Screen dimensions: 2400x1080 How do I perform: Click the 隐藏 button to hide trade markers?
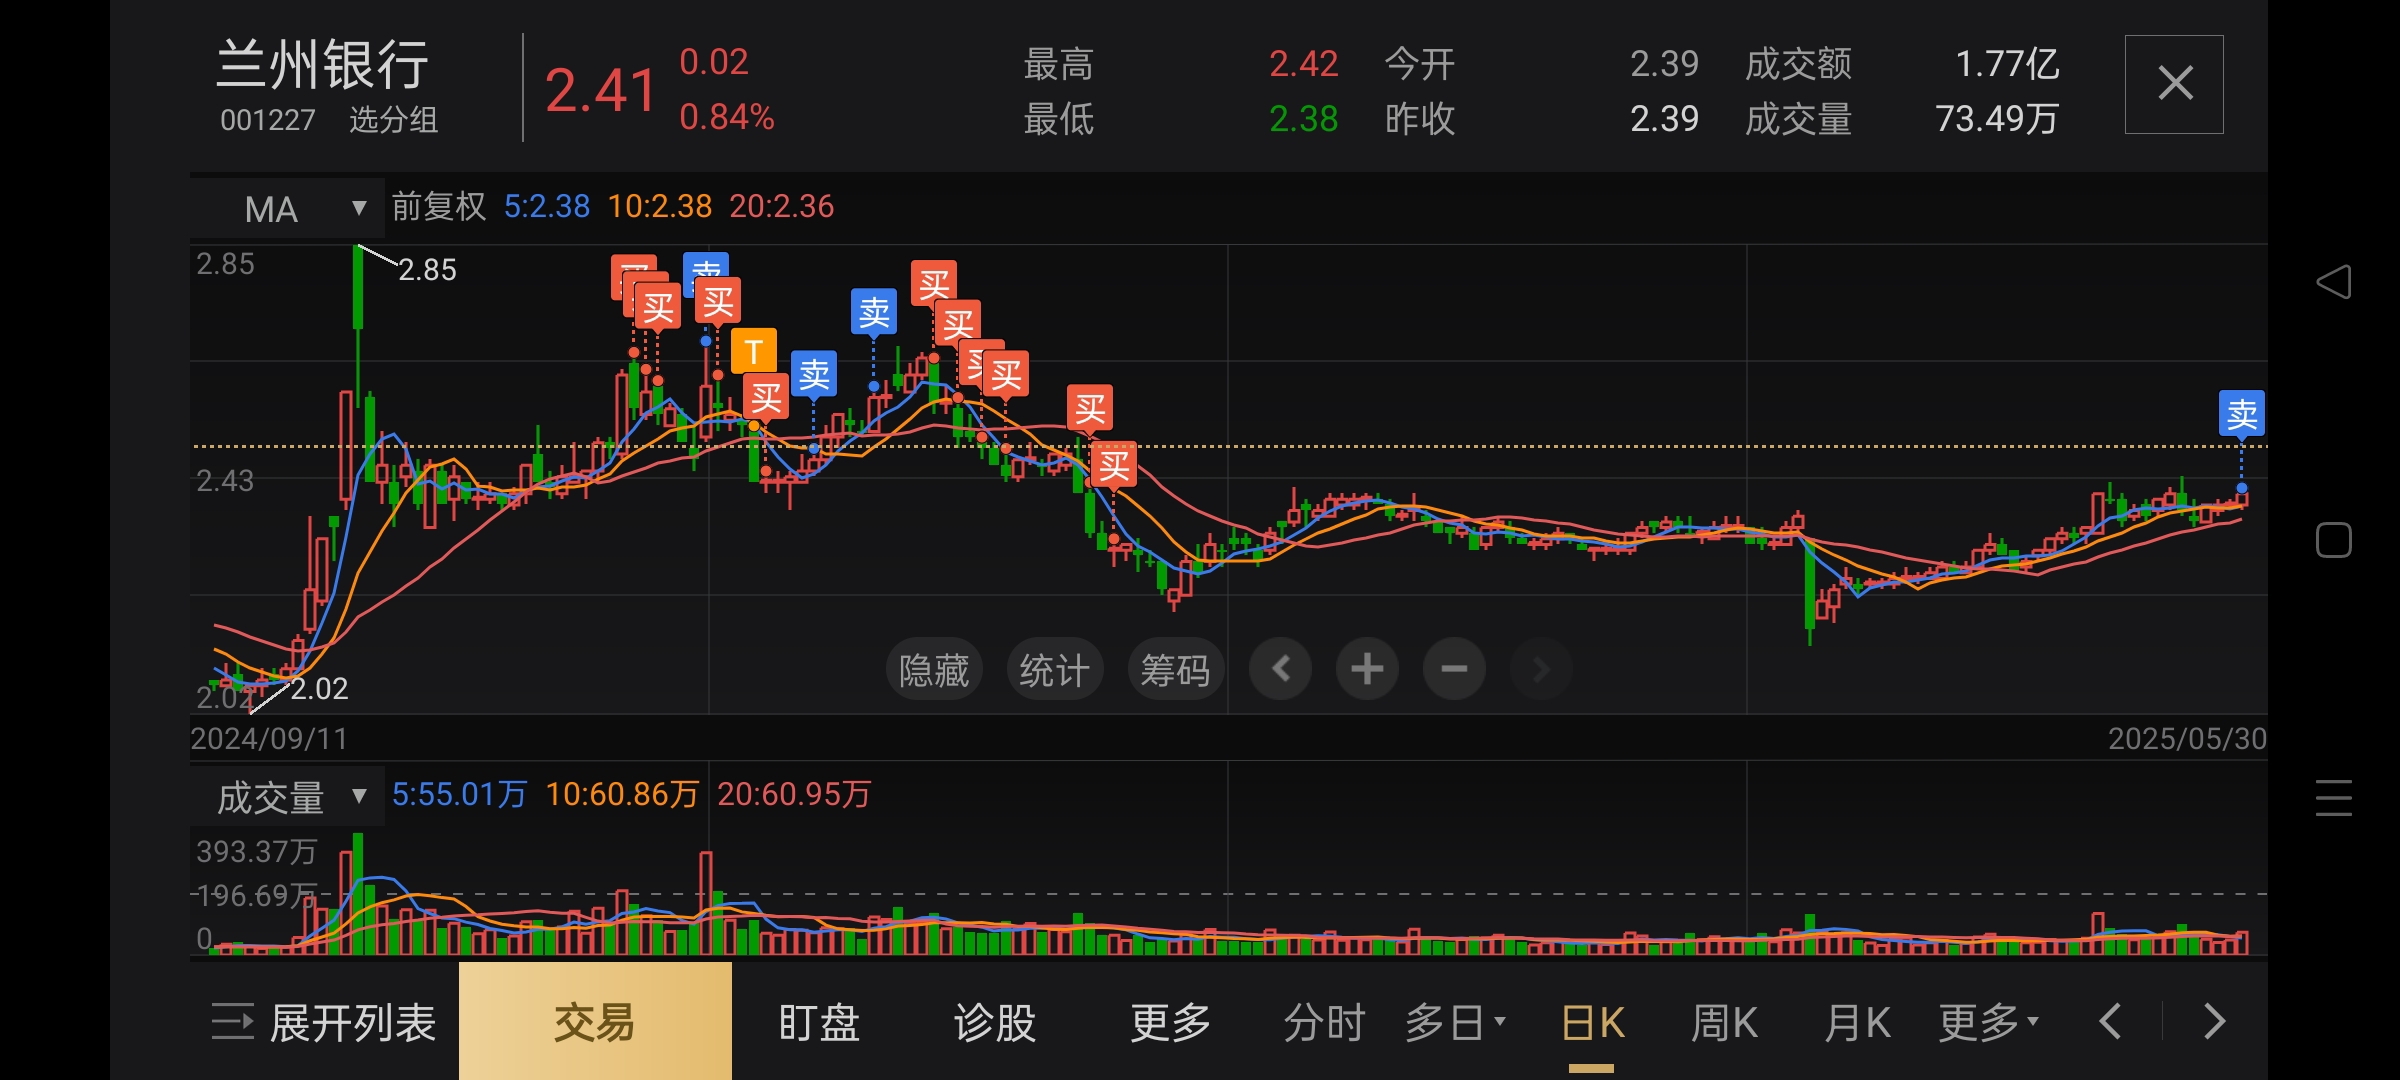click(x=934, y=669)
